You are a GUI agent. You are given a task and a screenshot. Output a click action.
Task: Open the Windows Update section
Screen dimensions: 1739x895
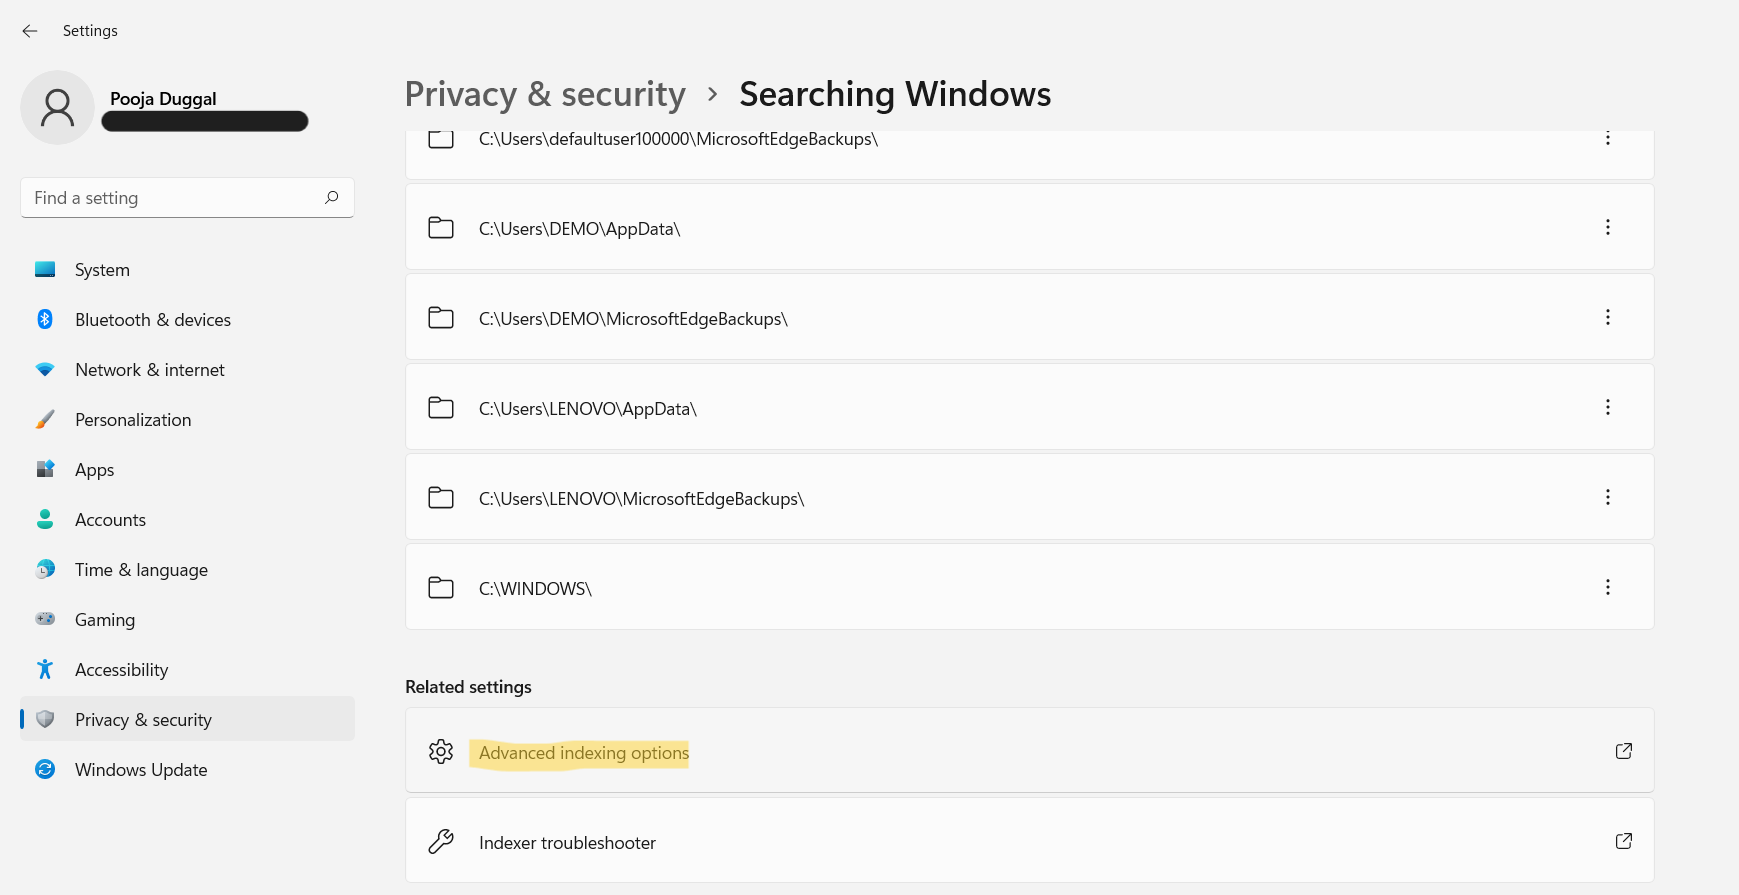pyautogui.click(x=141, y=770)
